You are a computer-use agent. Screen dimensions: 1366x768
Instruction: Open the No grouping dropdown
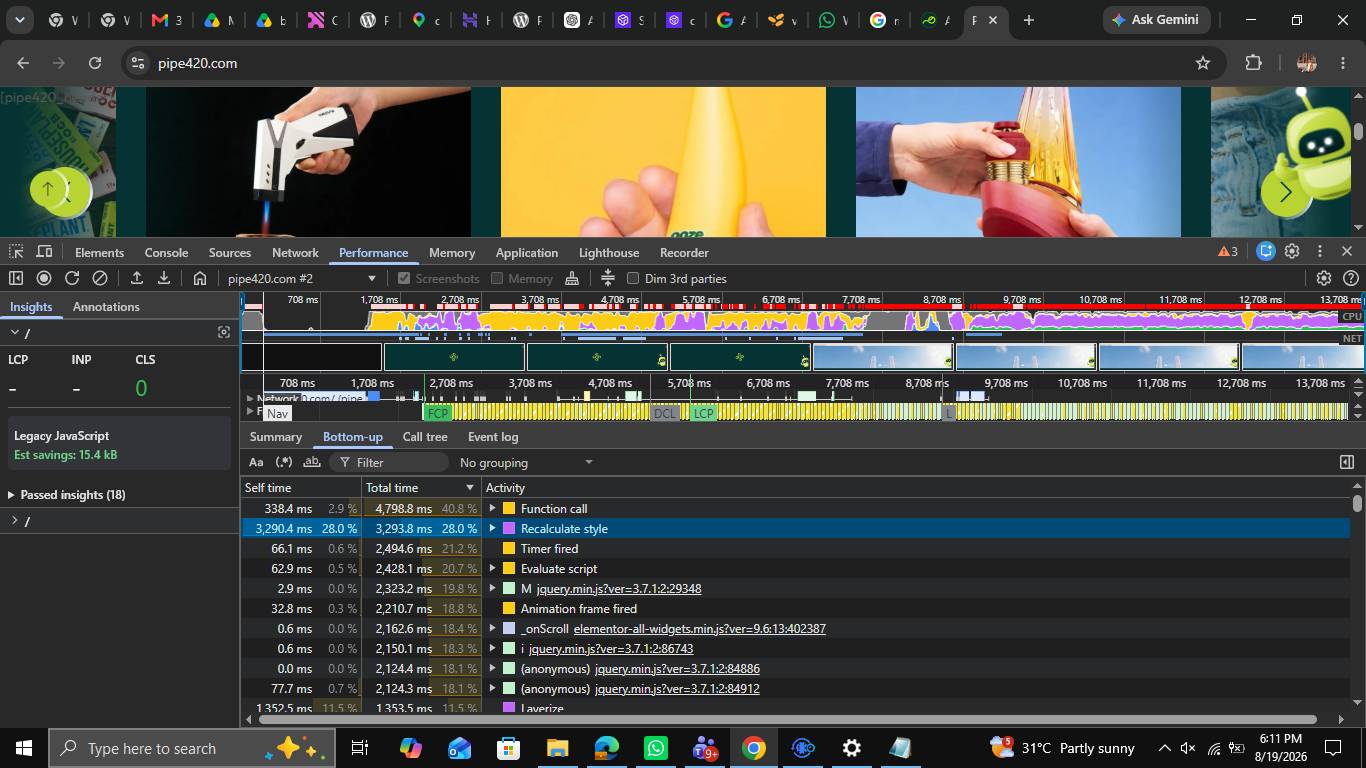(x=526, y=462)
